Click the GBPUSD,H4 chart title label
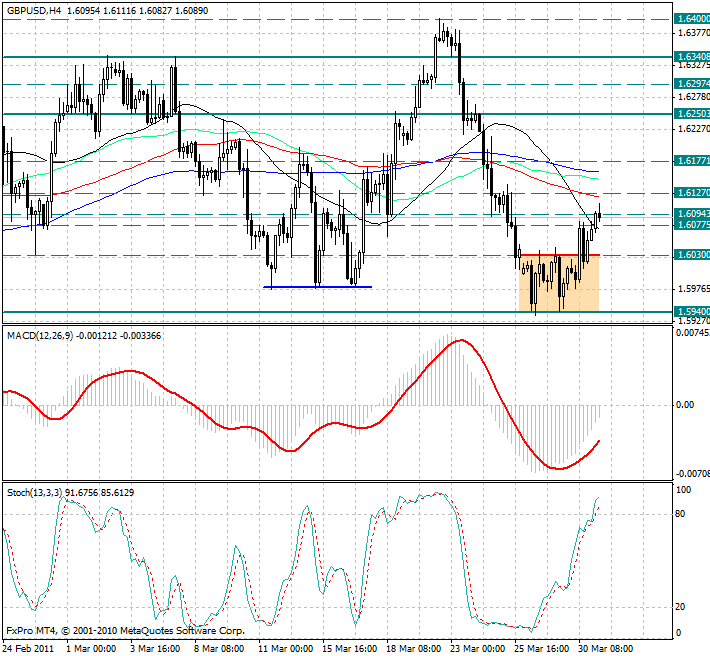 (x=34, y=10)
